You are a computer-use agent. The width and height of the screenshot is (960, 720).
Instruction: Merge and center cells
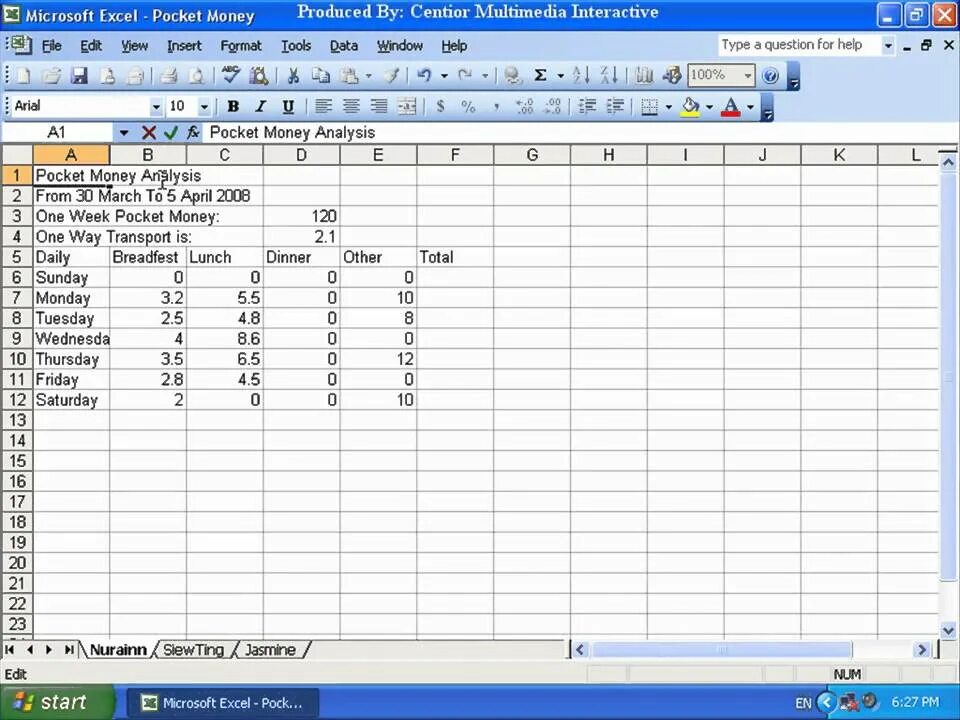click(x=407, y=107)
